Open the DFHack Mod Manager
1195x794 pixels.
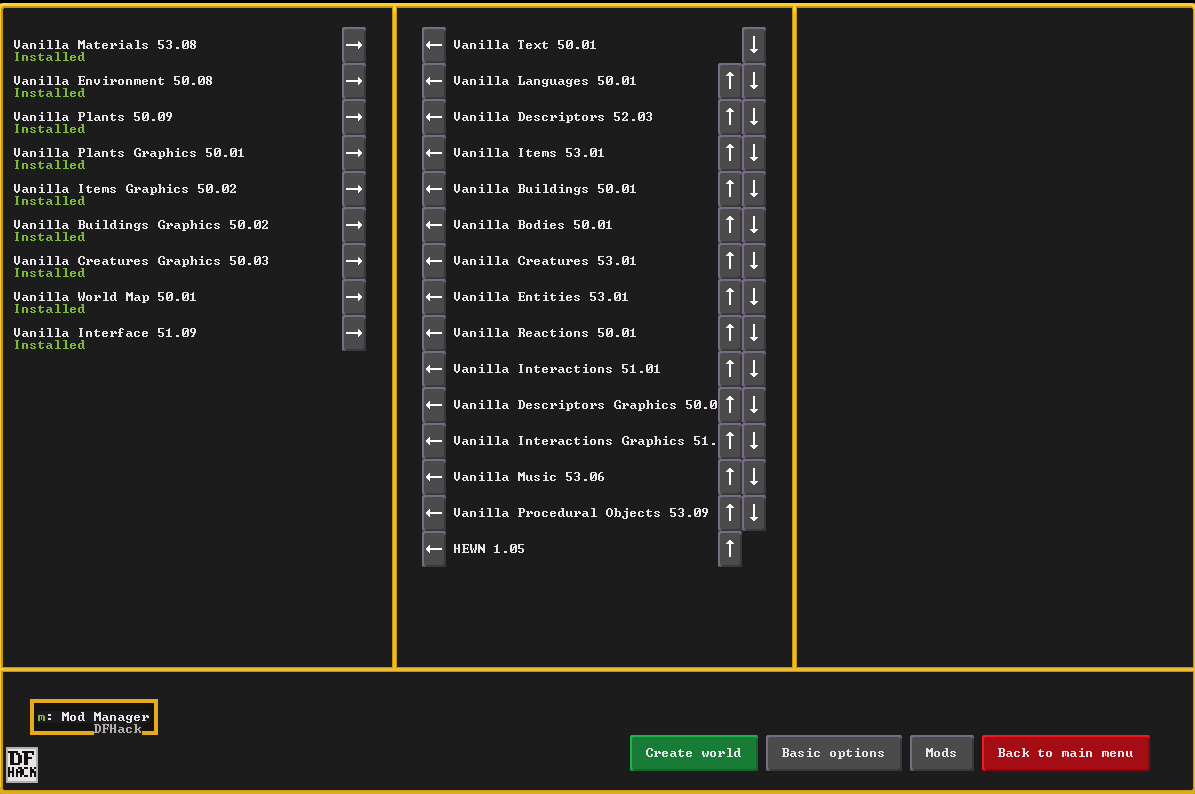pyautogui.click(x=94, y=717)
